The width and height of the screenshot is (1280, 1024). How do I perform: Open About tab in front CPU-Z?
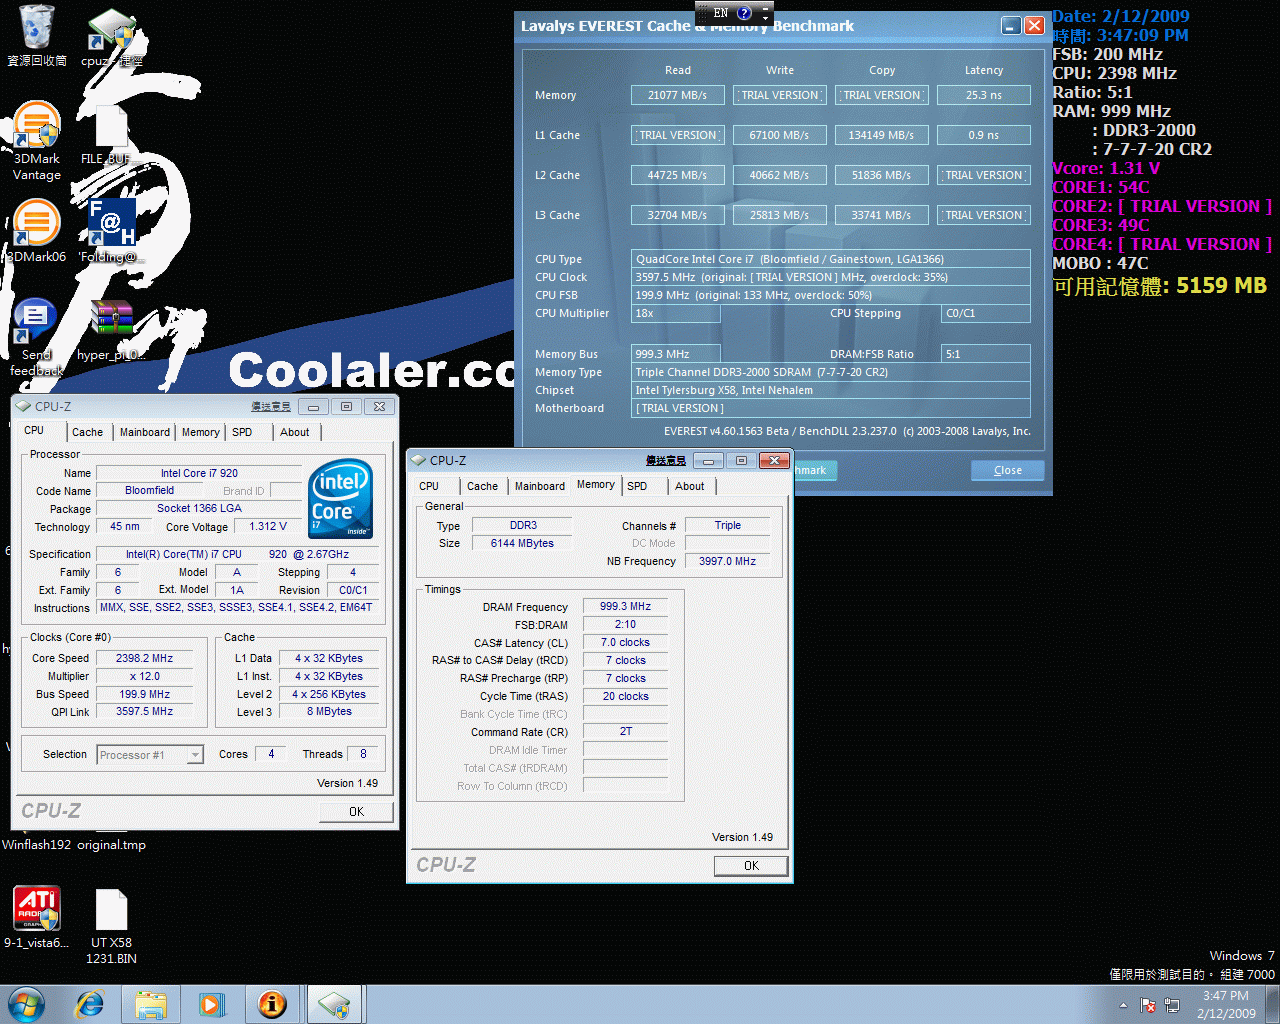point(690,486)
